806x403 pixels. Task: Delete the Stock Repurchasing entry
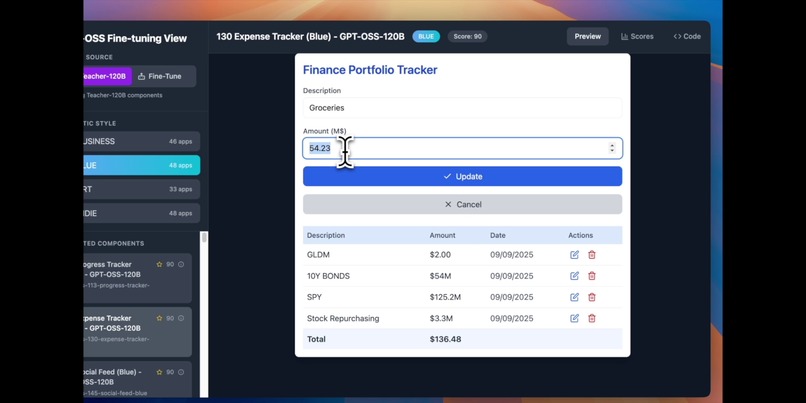(592, 318)
